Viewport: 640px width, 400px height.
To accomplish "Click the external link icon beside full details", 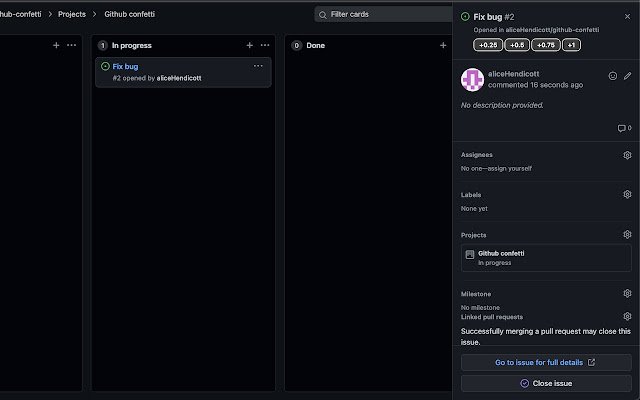I will tap(591, 362).
